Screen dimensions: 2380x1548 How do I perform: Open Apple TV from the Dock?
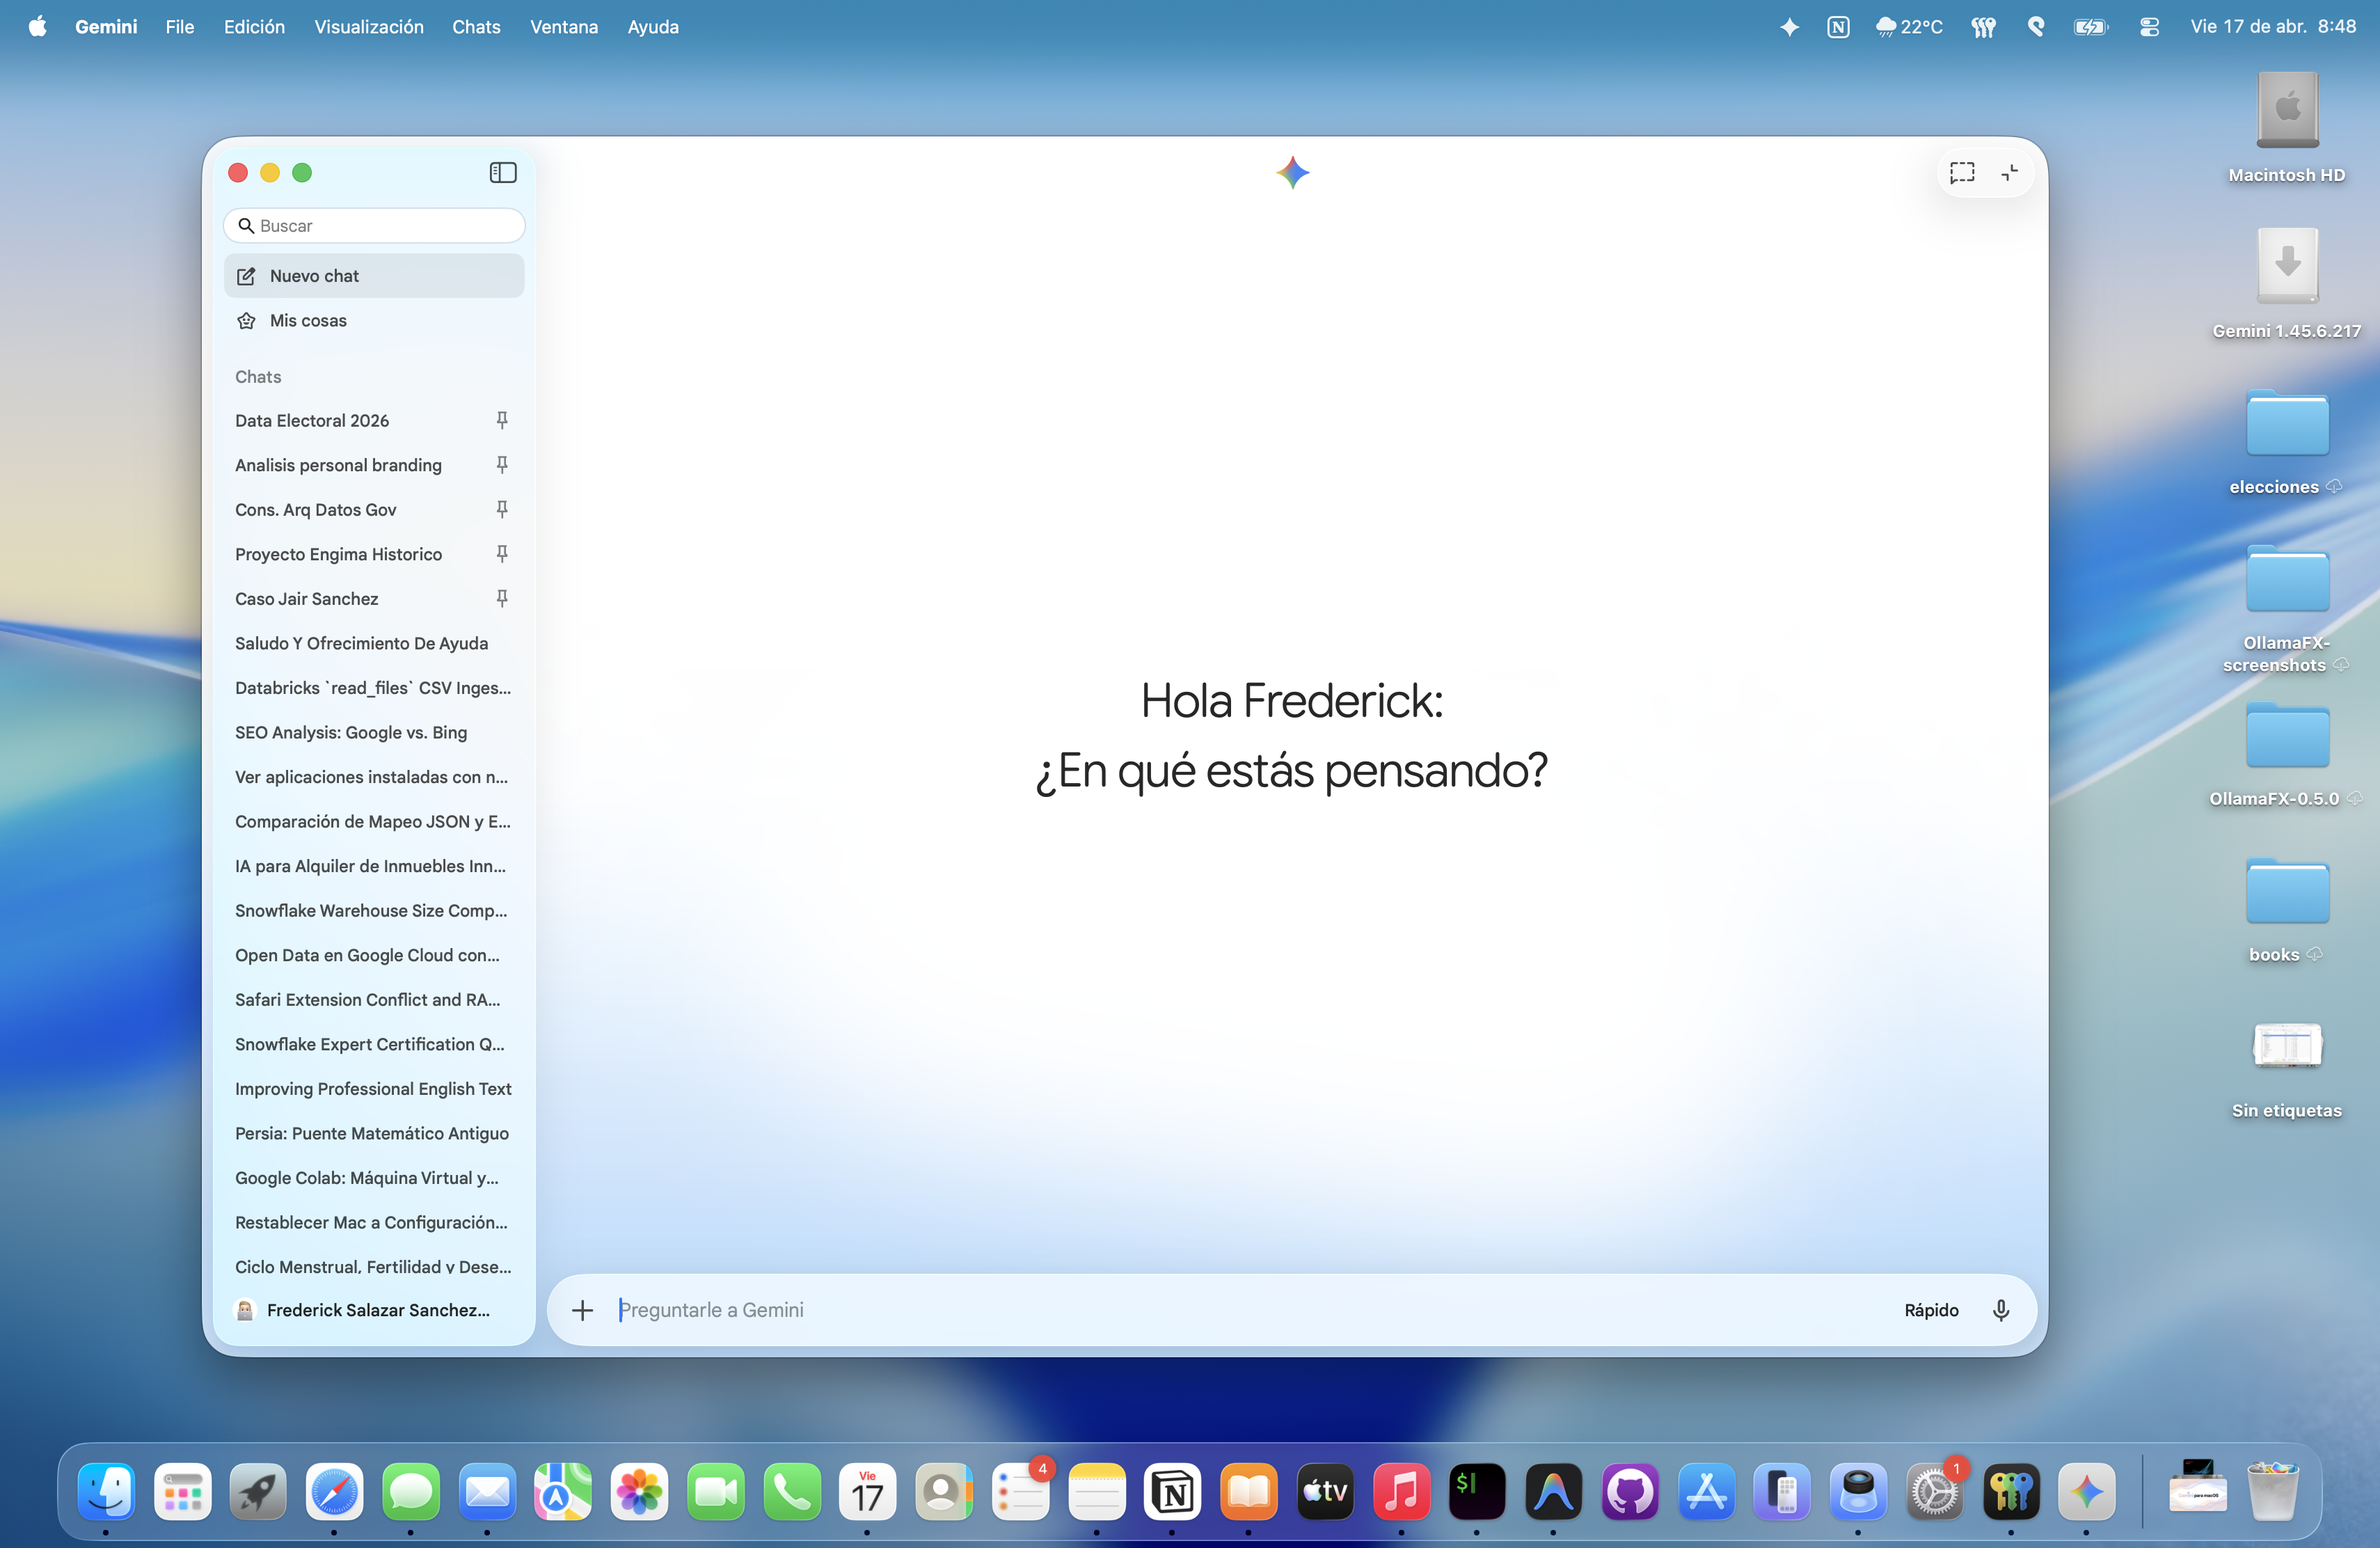point(1325,1491)
